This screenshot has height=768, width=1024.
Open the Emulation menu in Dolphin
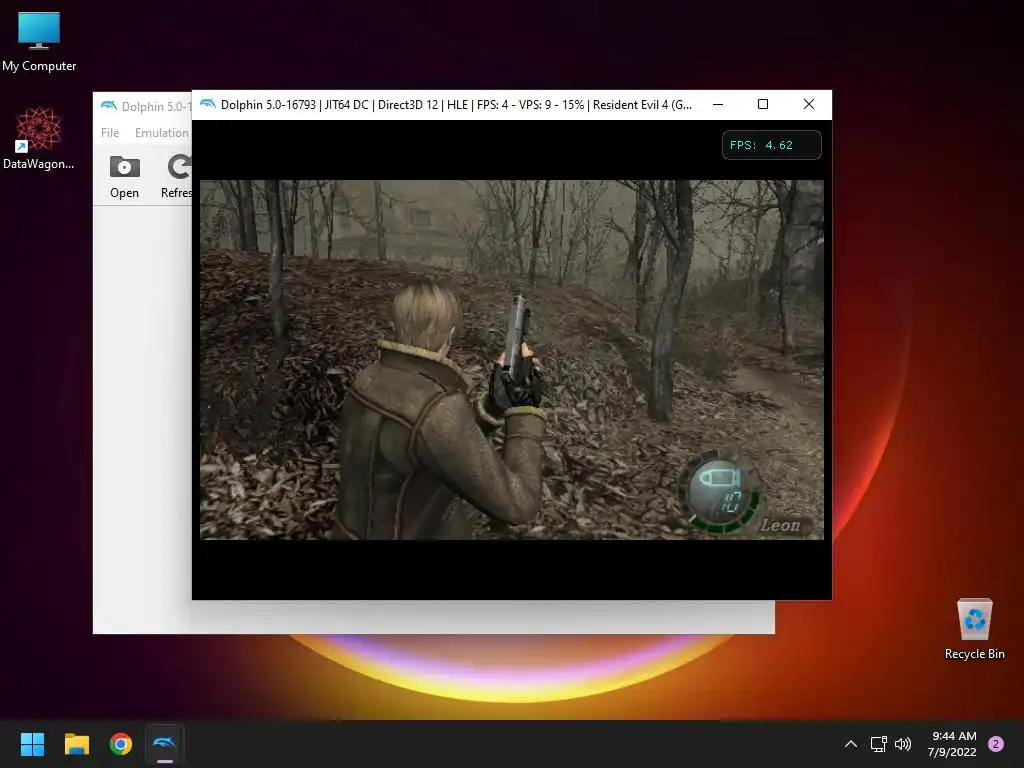[162, 133]
